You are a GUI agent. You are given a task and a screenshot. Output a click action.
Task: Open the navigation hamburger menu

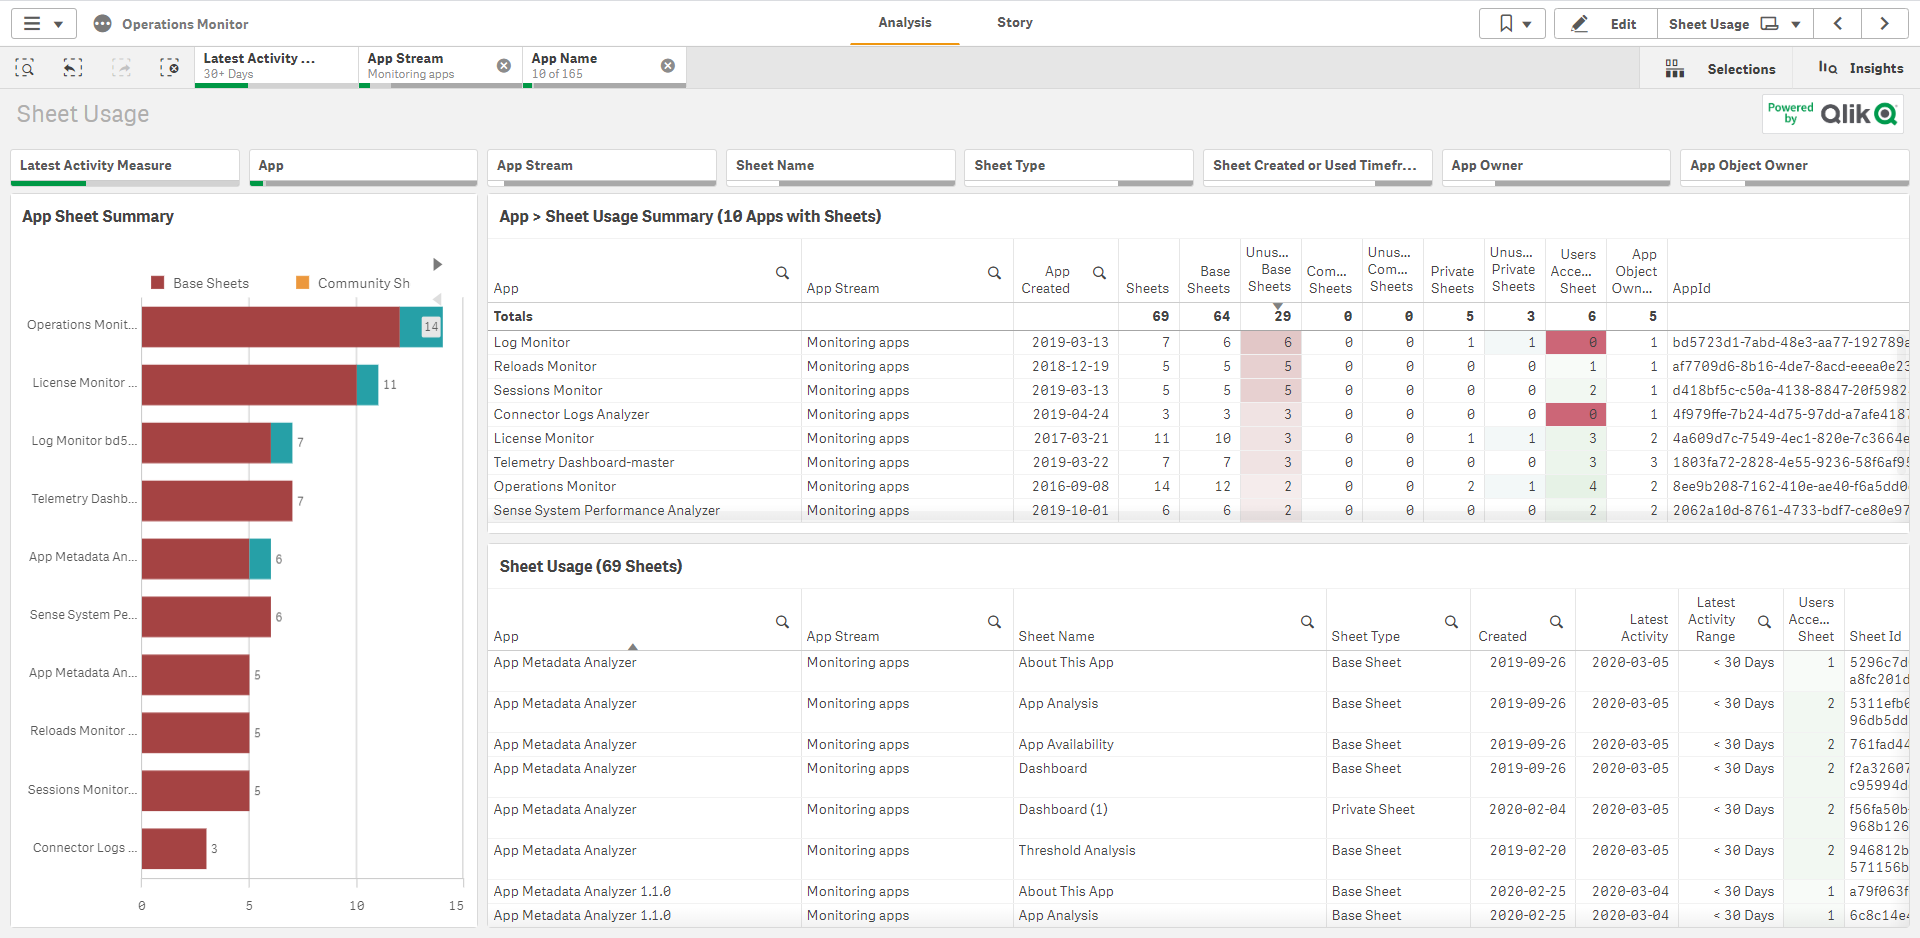[31, 23]
